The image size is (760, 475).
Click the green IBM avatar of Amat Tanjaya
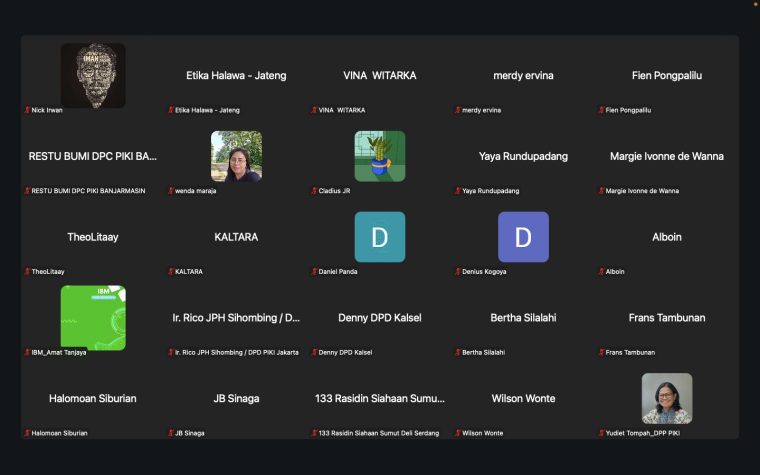coord(93,318)
